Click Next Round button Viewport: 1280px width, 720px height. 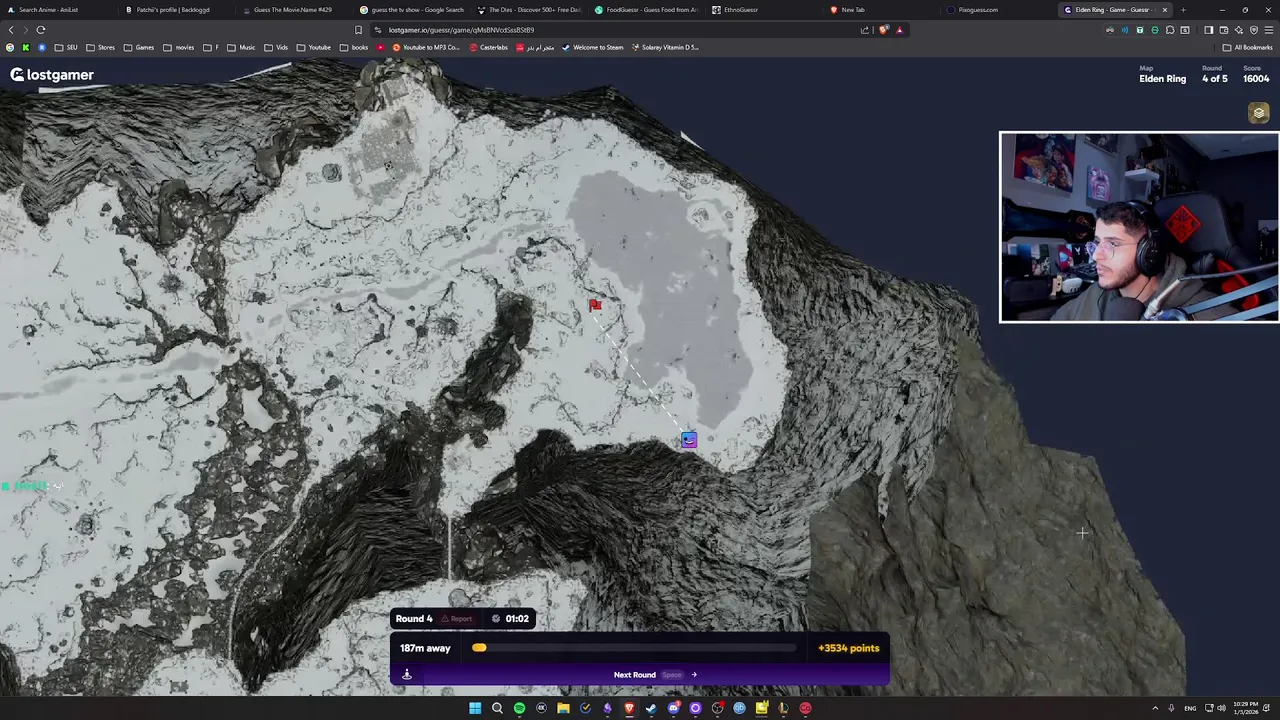pyautogui.click(x=655, y=675)
